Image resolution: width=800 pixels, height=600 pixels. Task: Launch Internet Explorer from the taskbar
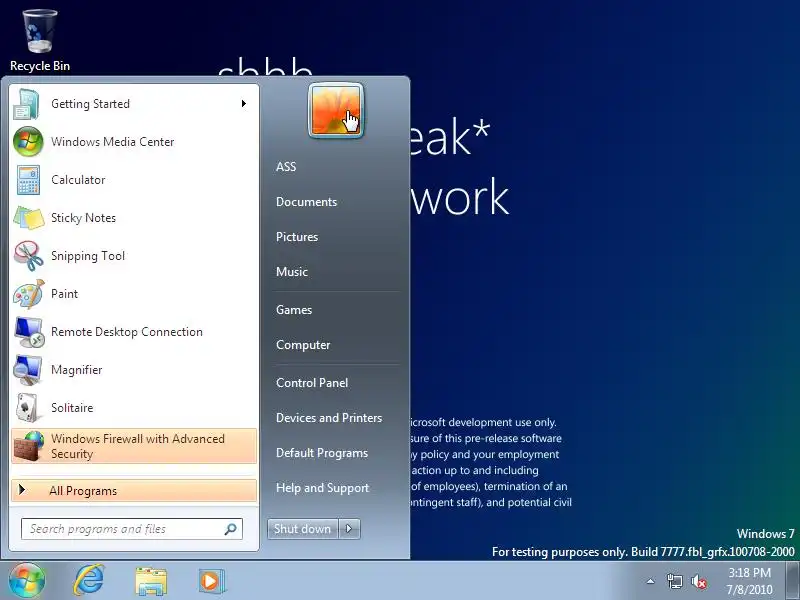pyautogui.click(x=89, y=580)
